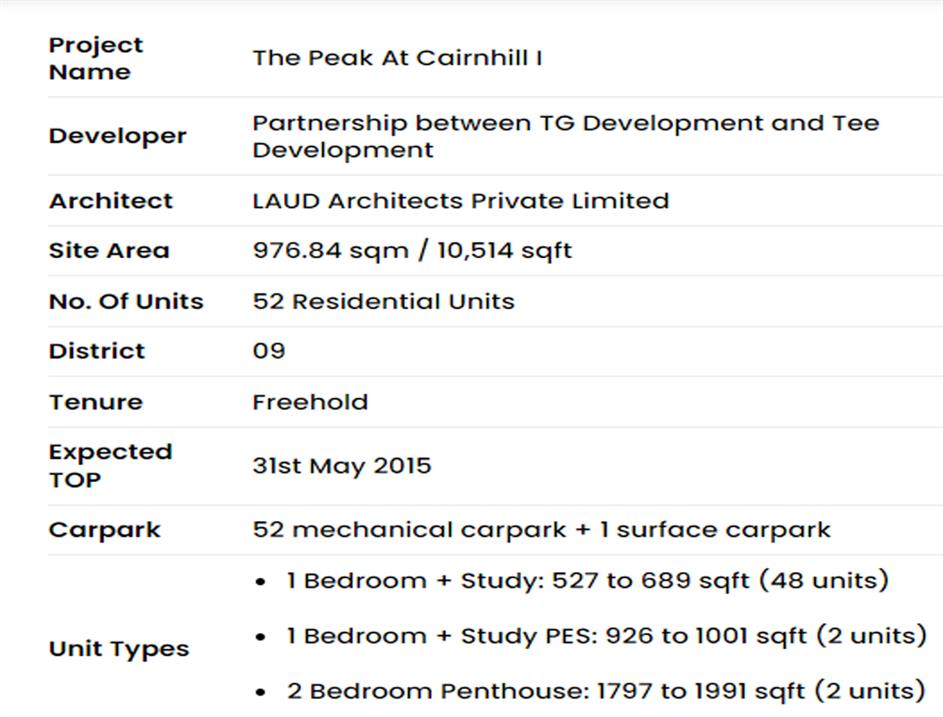Screen dimensions: 943x717
Task: Click the 52 mechanical carpark value
Action: (541, 530)
